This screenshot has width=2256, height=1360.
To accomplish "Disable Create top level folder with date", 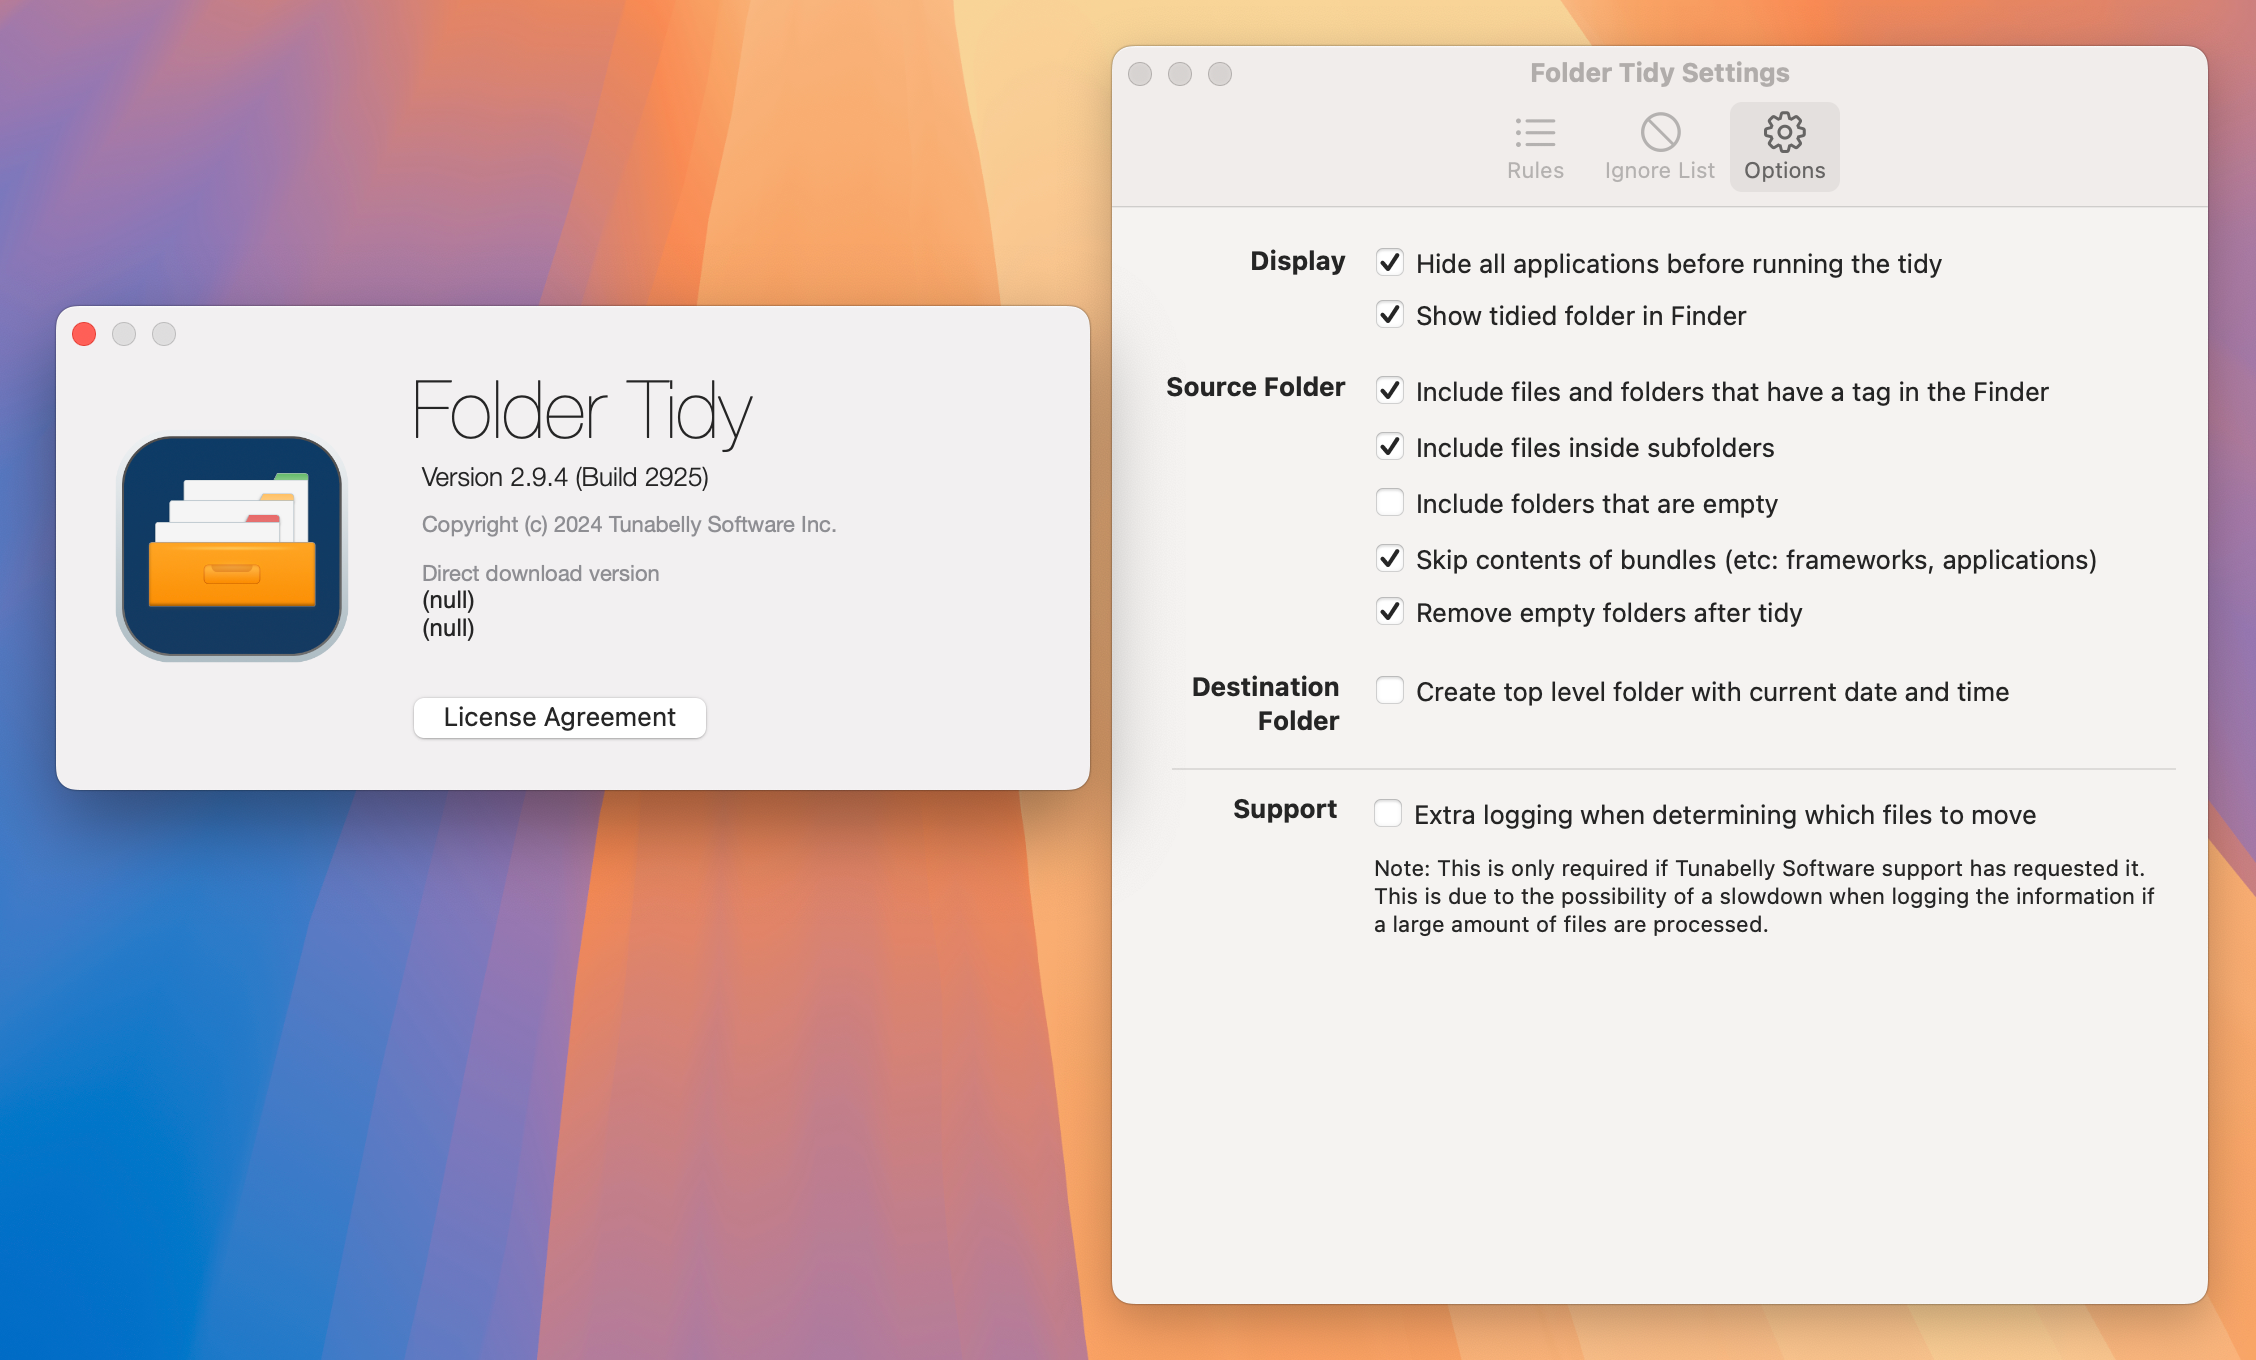I will pos(1389,691).
